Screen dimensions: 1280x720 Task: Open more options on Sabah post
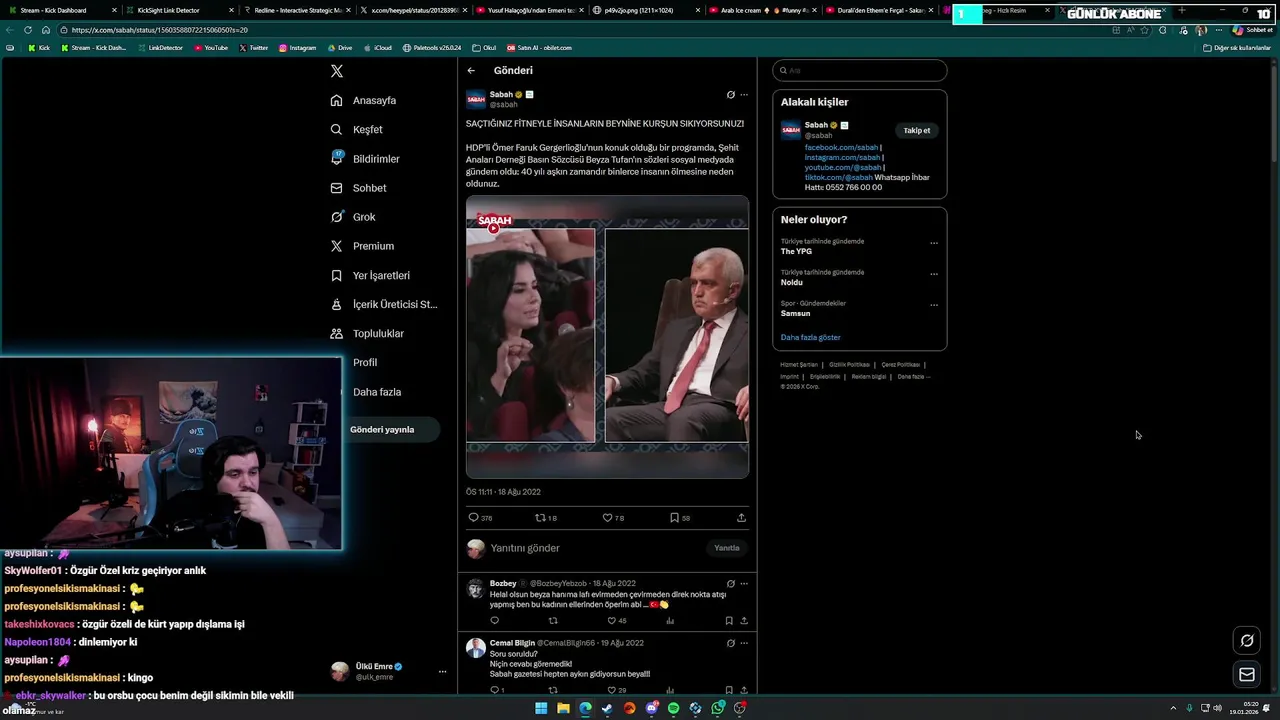pyautogui.click(x=744, y=95)
